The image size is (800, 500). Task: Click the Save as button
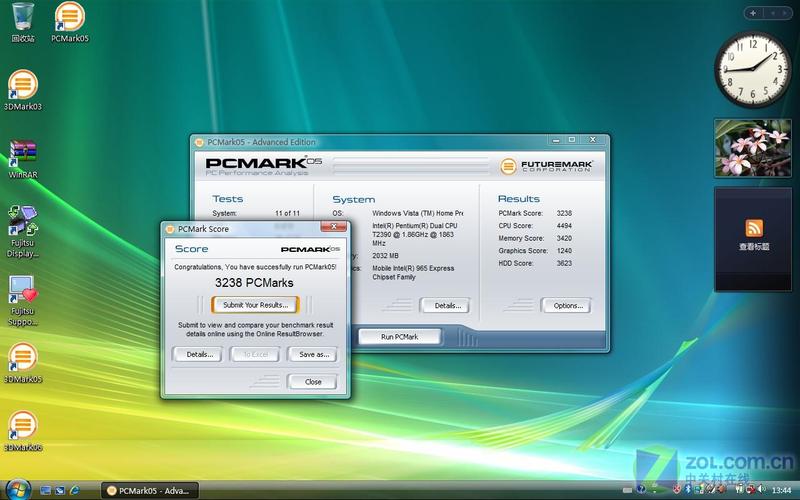[x=313, y=354]
